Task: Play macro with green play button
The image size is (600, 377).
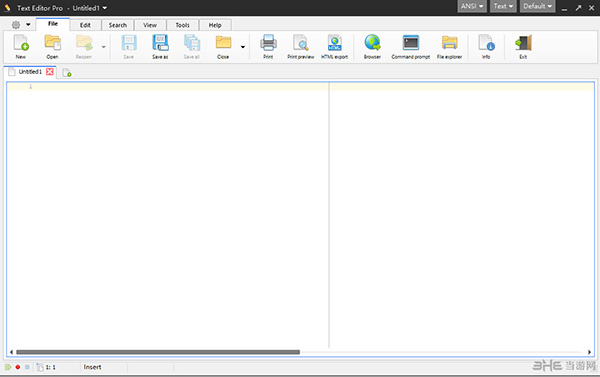Action: [8, 367]
